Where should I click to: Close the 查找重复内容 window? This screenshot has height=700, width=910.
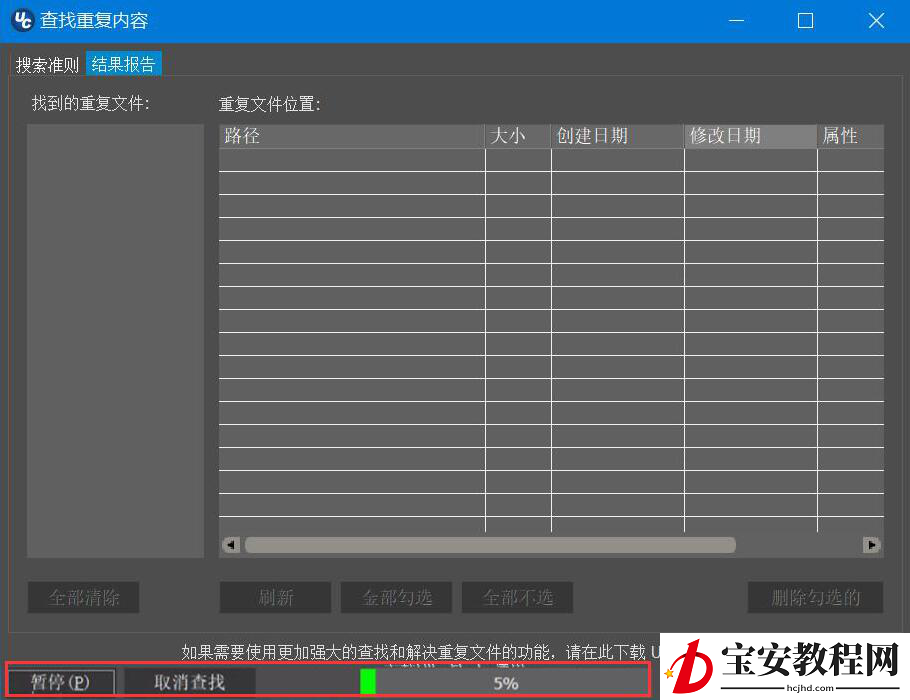coord(876,21)
